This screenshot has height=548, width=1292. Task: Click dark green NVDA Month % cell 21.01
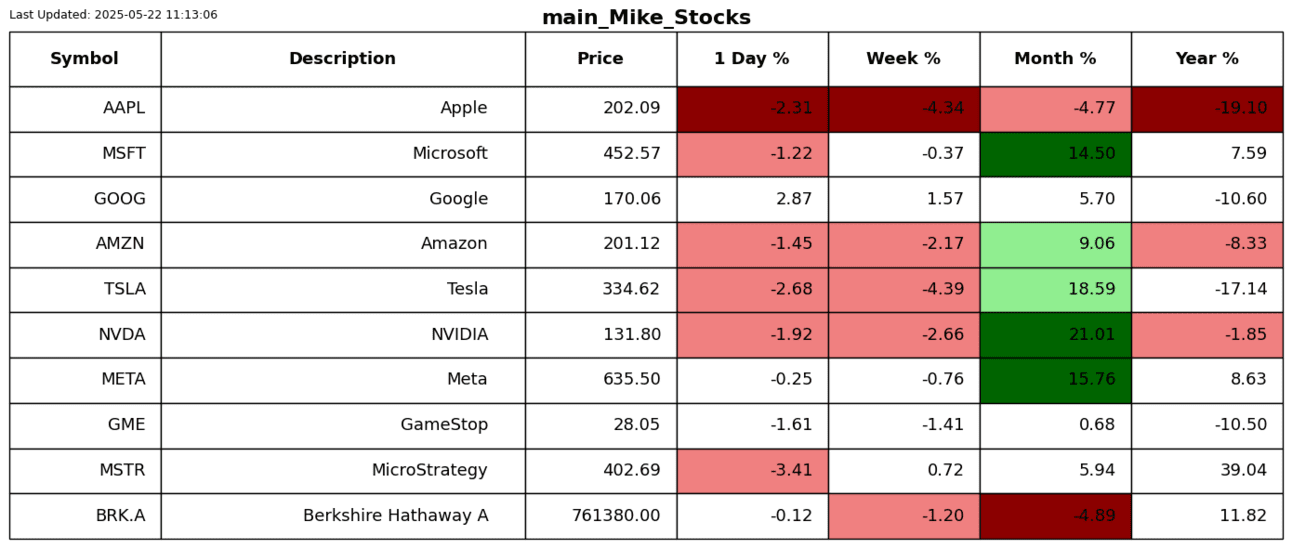1055,335
